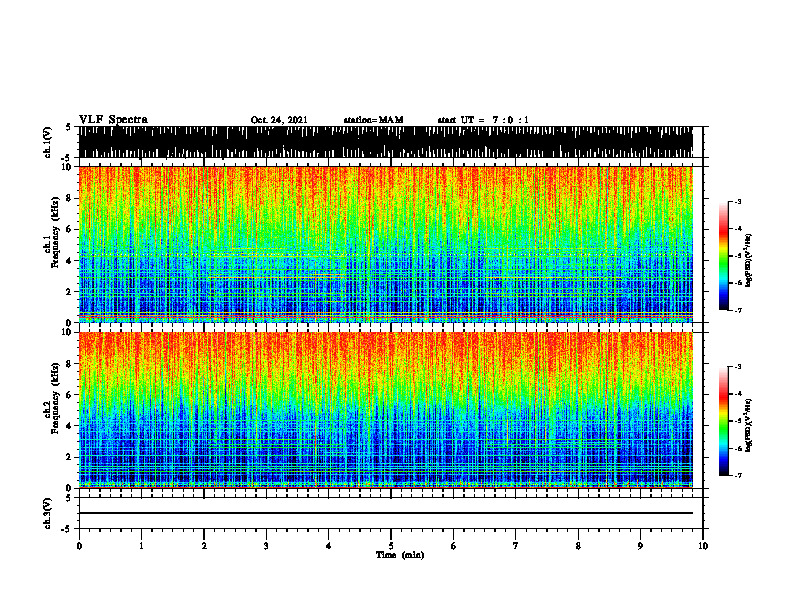Click the "10" tick atop ch.2 frequency axis
This screenshot has width=792, height=612.
tap(67, 332)
